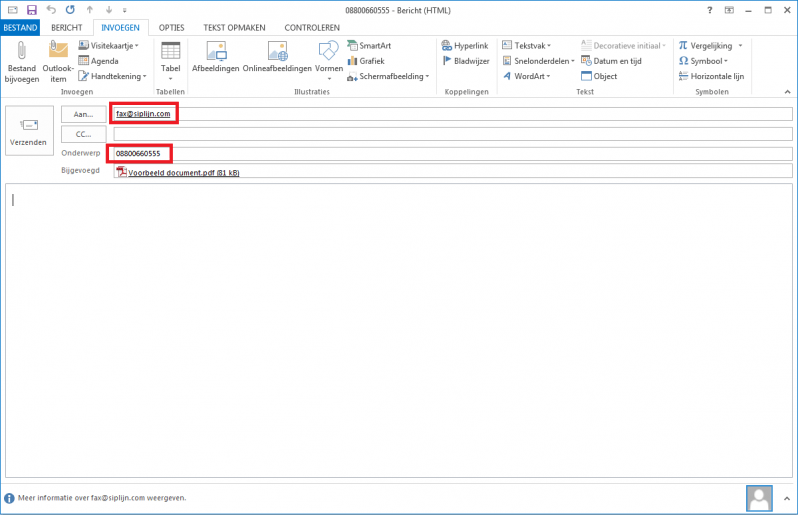Image resolution: width=798 pixels, height=516 pixels.
Task: Insert a Grafiek chart
Action: (366, 61)
